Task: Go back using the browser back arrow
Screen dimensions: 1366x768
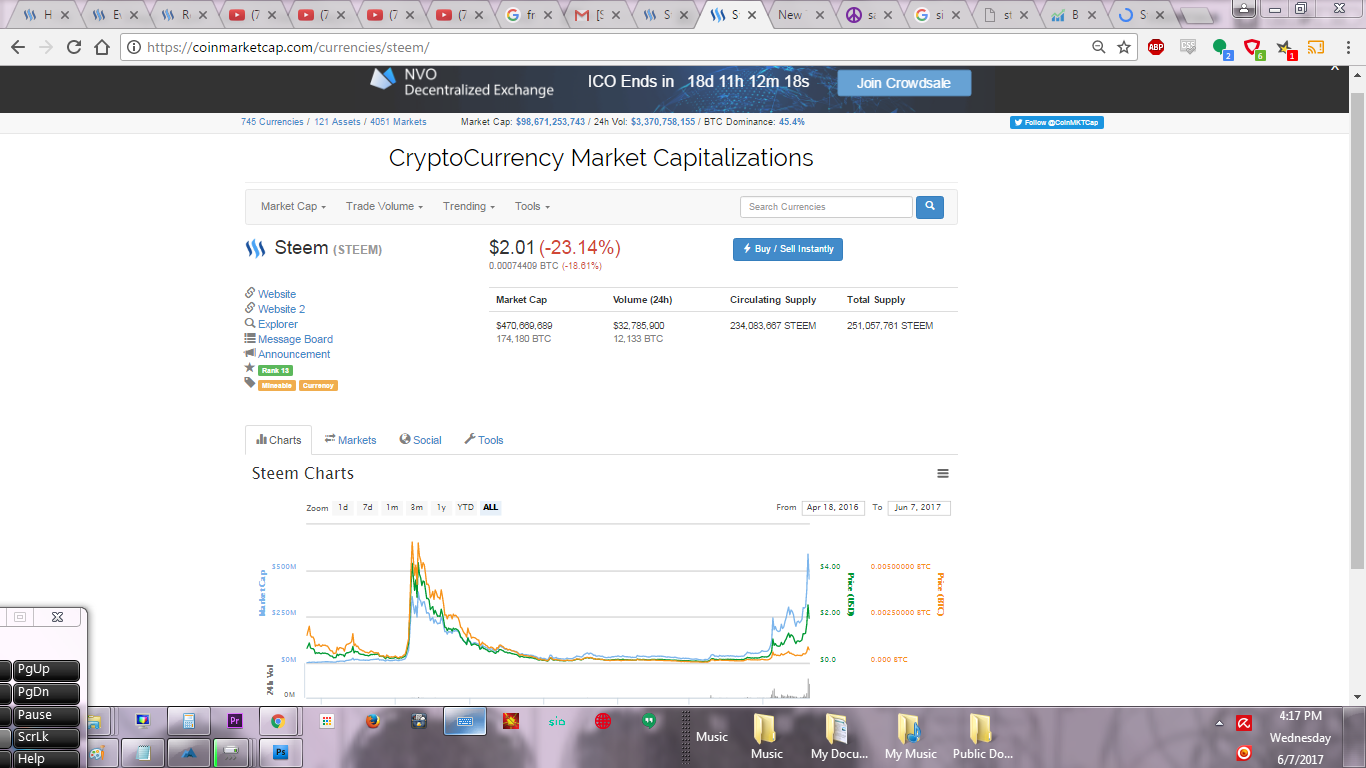Action: (18, 47)
